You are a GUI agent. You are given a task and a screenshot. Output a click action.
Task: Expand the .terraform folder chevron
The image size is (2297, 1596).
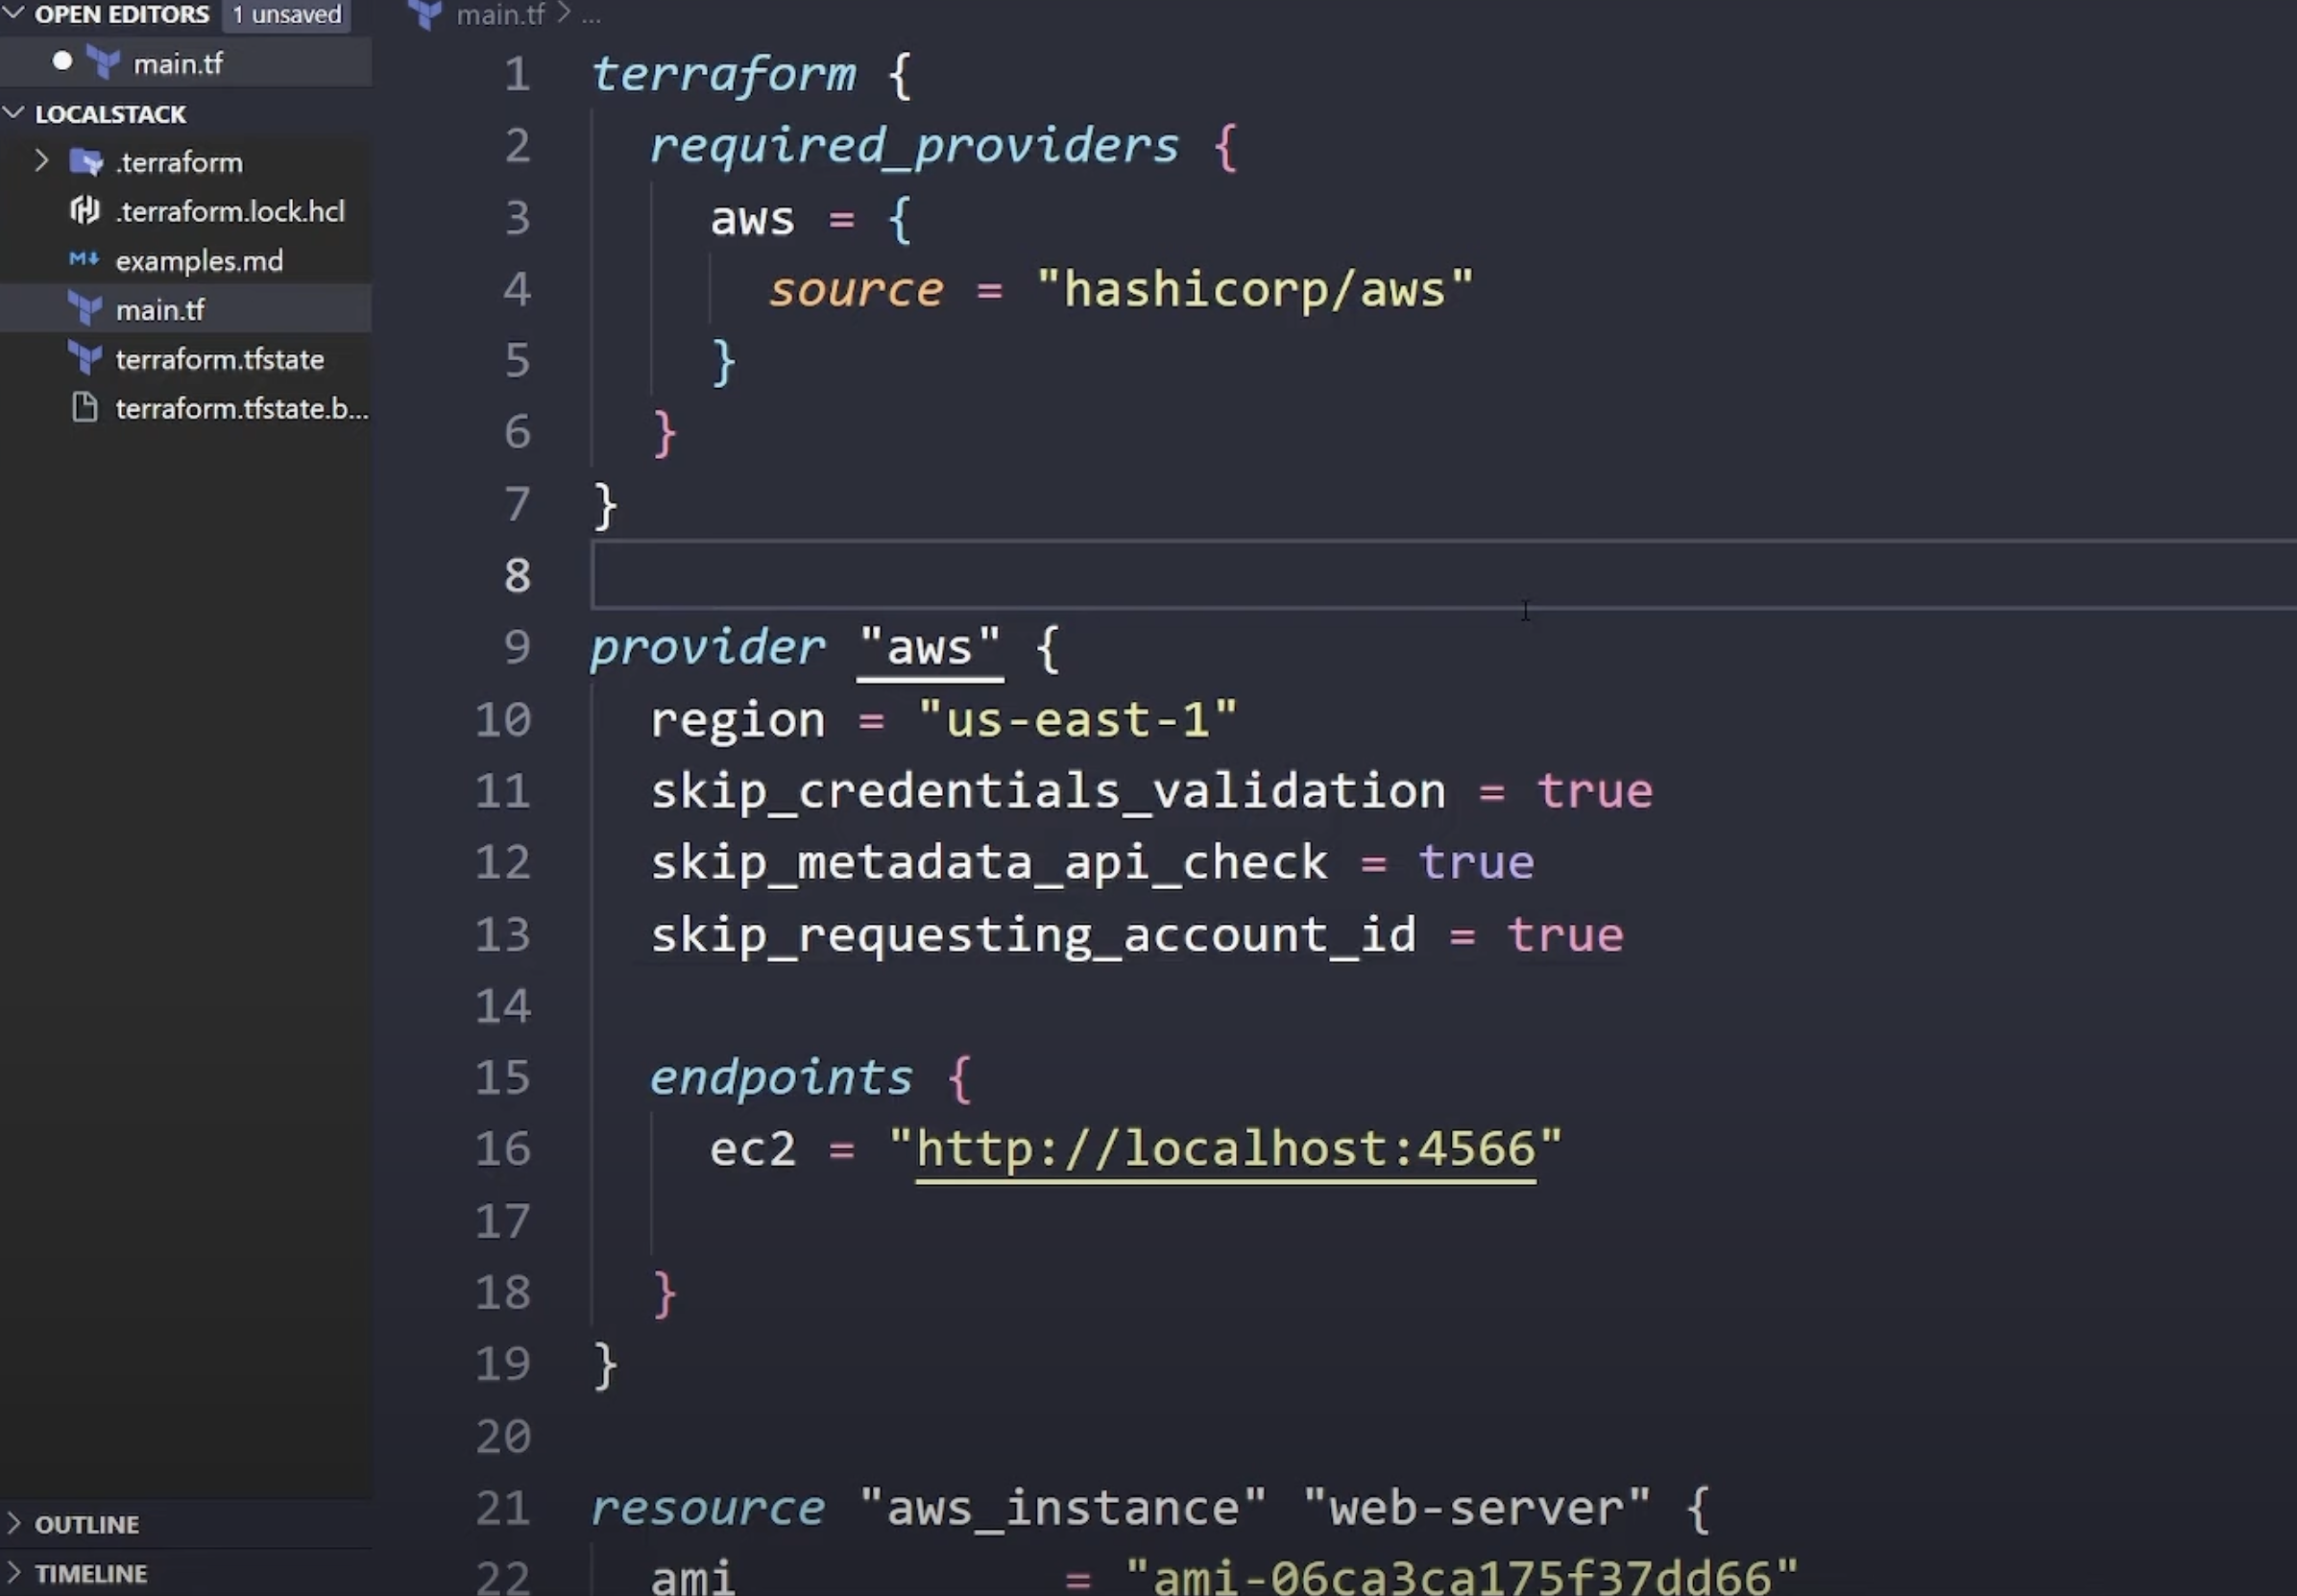click(42, 161)
